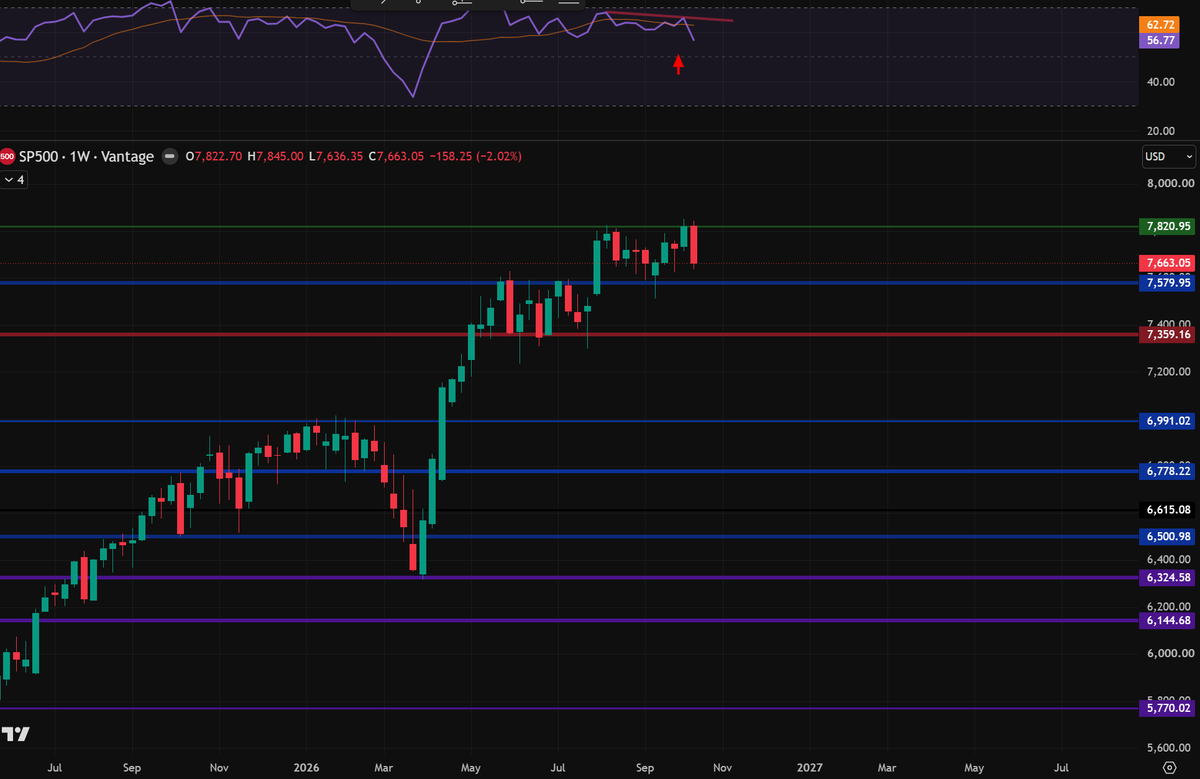Select the 6,615.08 black price label
1200x779 pixels.
coord(1168,510)
